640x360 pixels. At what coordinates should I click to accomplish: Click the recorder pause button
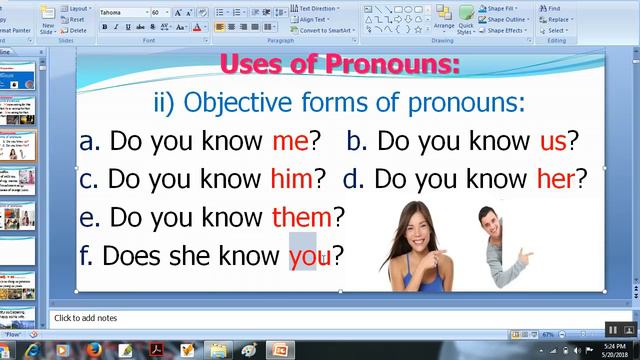click(613, 329)
